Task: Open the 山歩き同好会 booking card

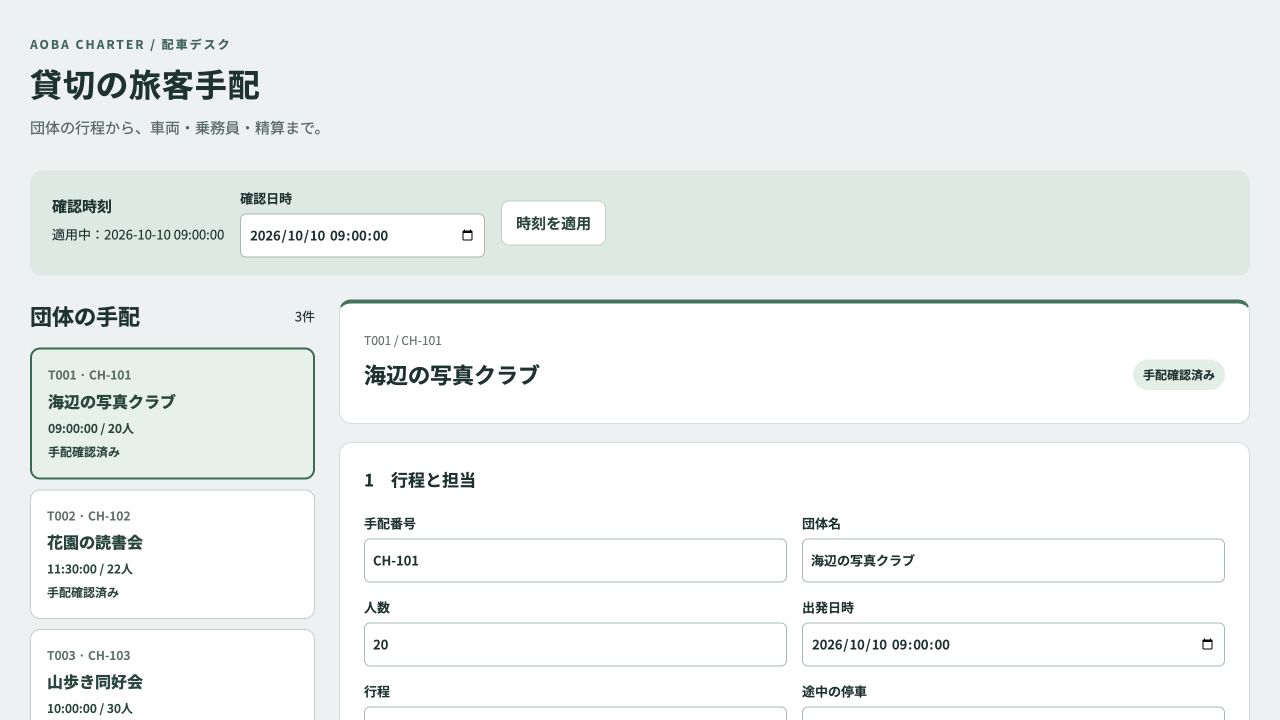Action: click(172, 675)
